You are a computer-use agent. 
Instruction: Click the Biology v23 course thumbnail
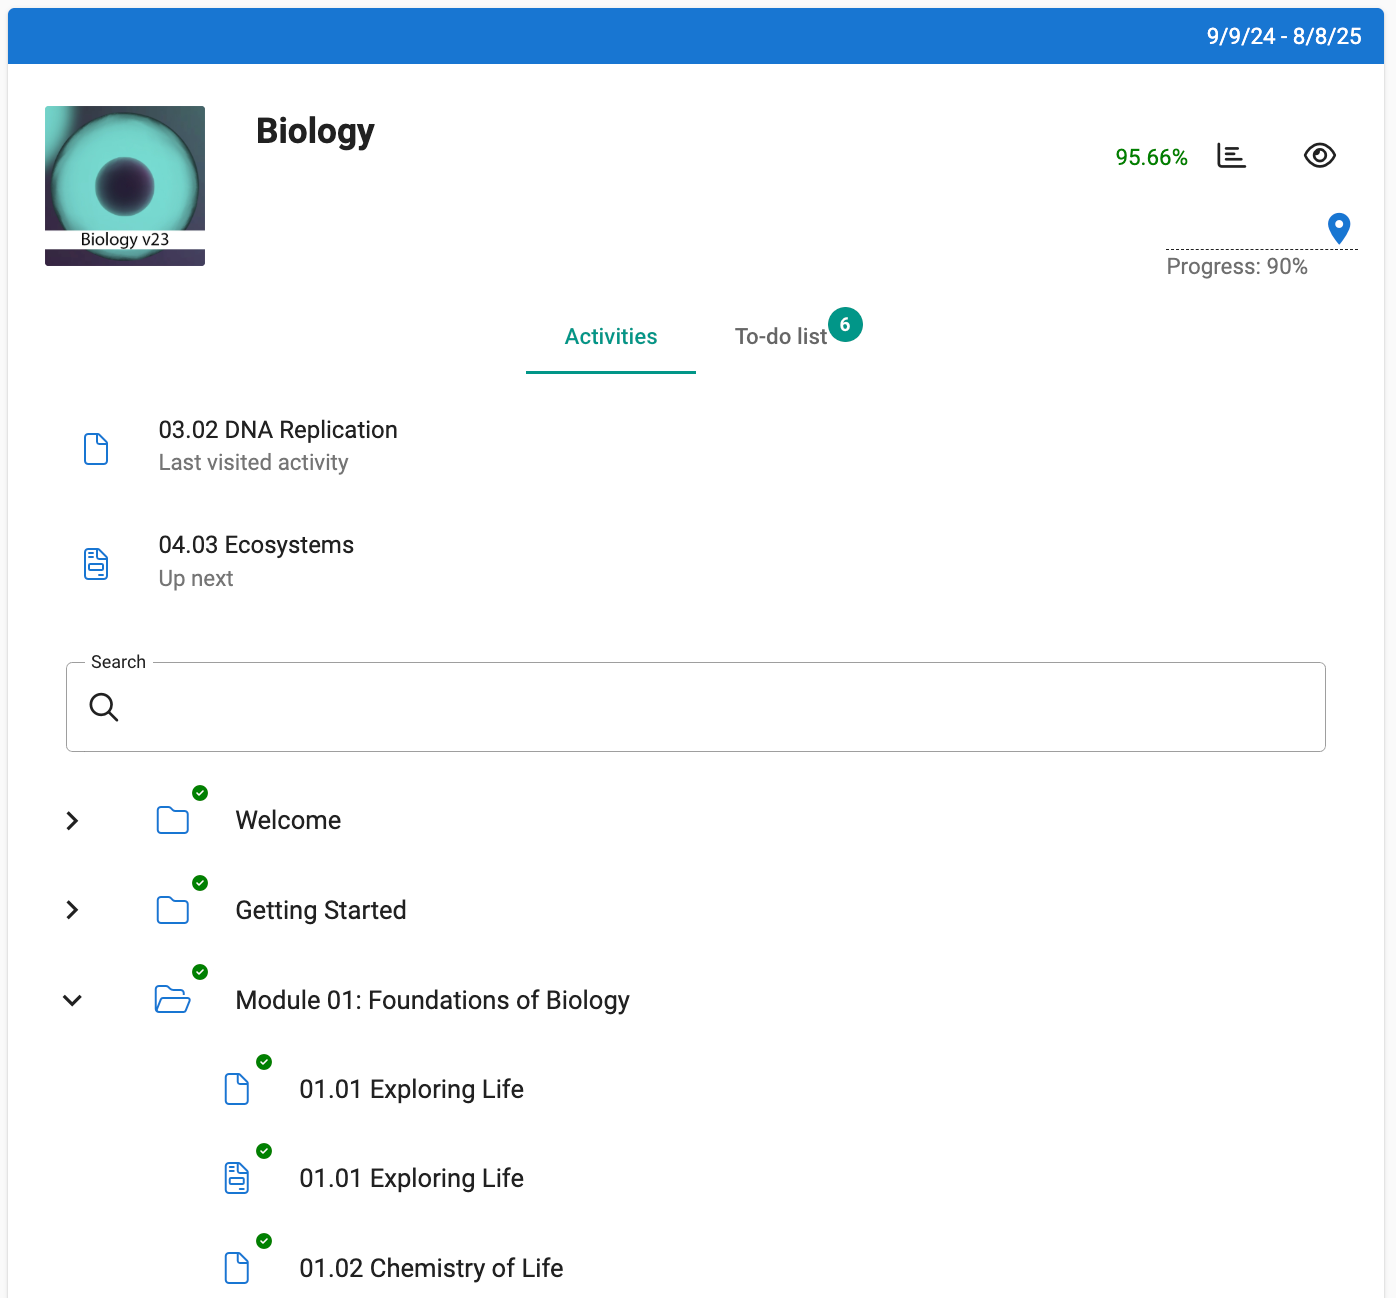point(125,186)
